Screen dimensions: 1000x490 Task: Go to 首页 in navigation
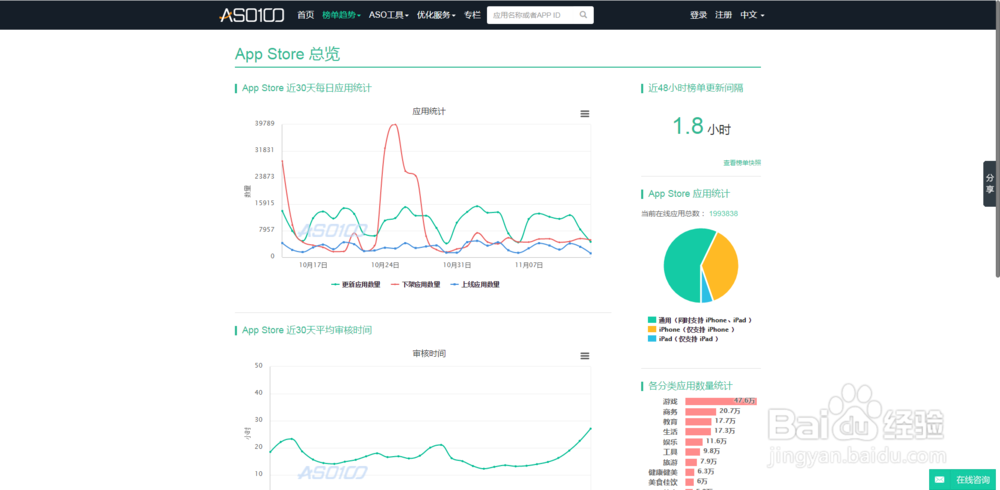[305, 15]
